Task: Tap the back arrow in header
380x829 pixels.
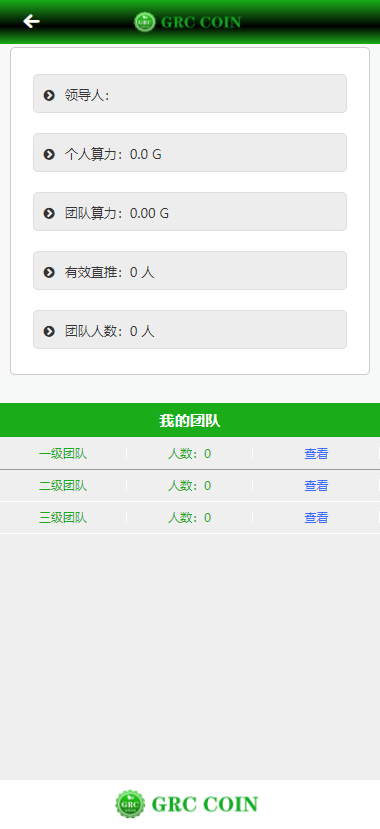Action: tap(31, 21)
